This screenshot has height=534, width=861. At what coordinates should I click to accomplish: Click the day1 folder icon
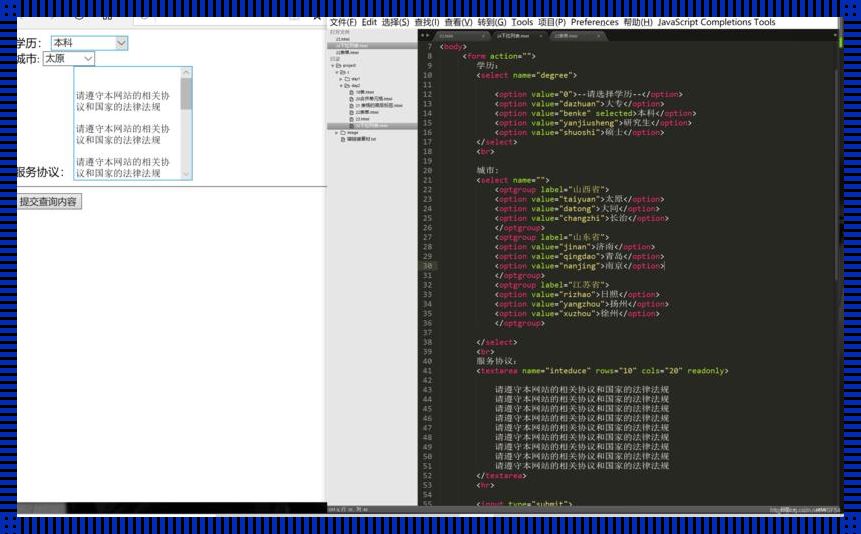(x=347, y=79)
